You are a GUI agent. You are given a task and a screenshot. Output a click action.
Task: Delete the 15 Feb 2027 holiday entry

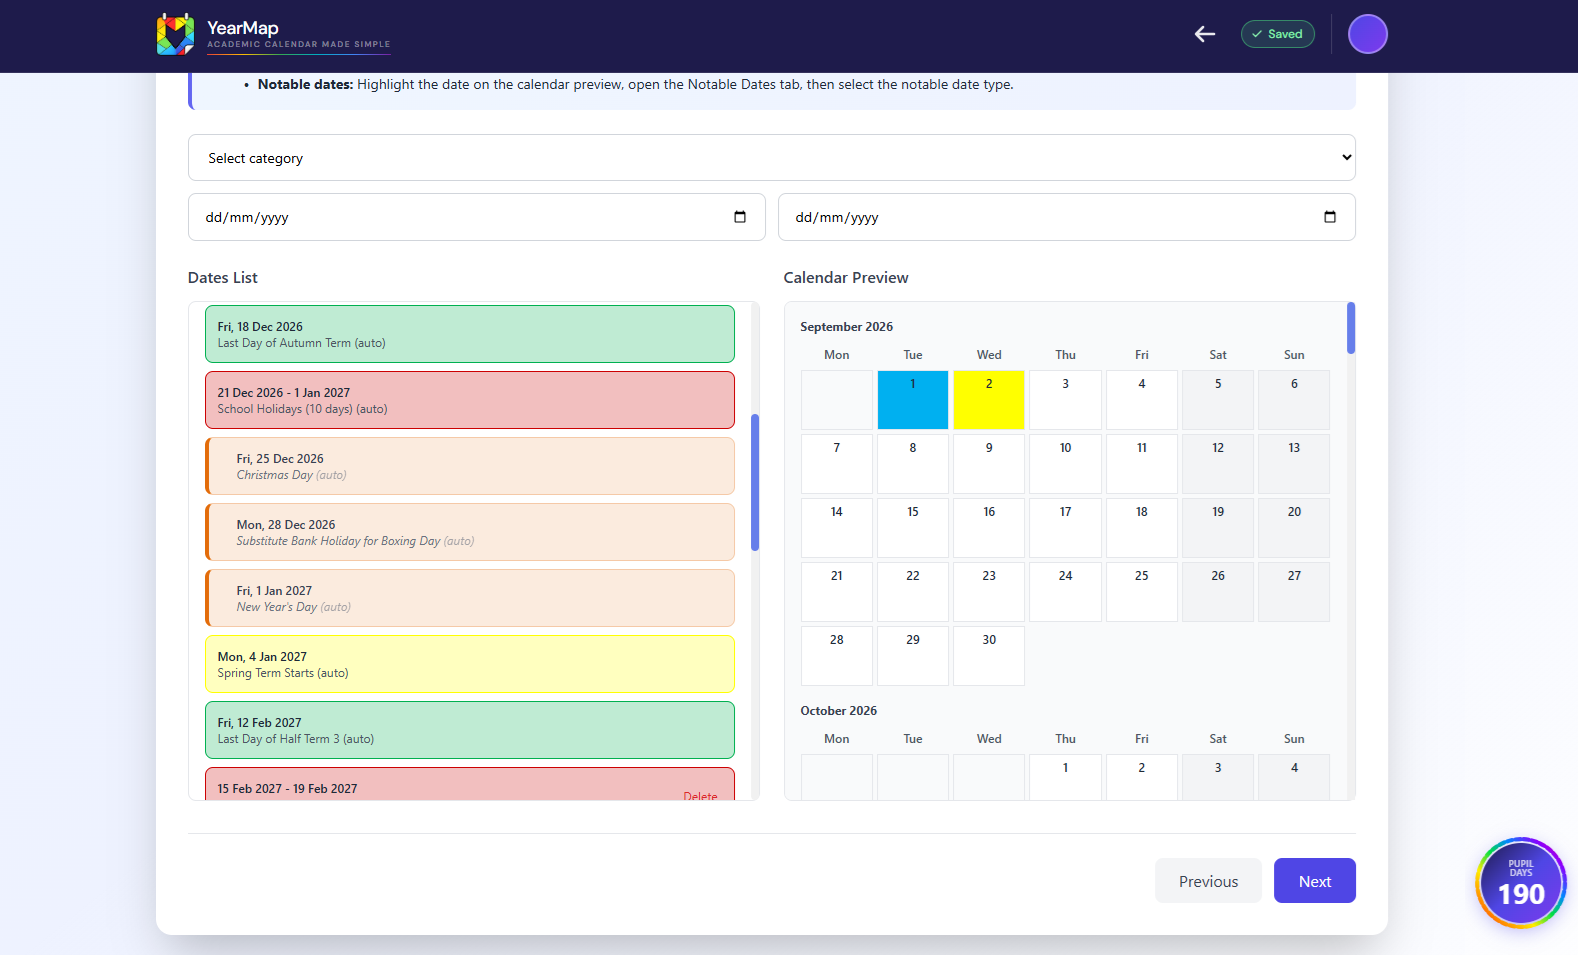[700, 796]
